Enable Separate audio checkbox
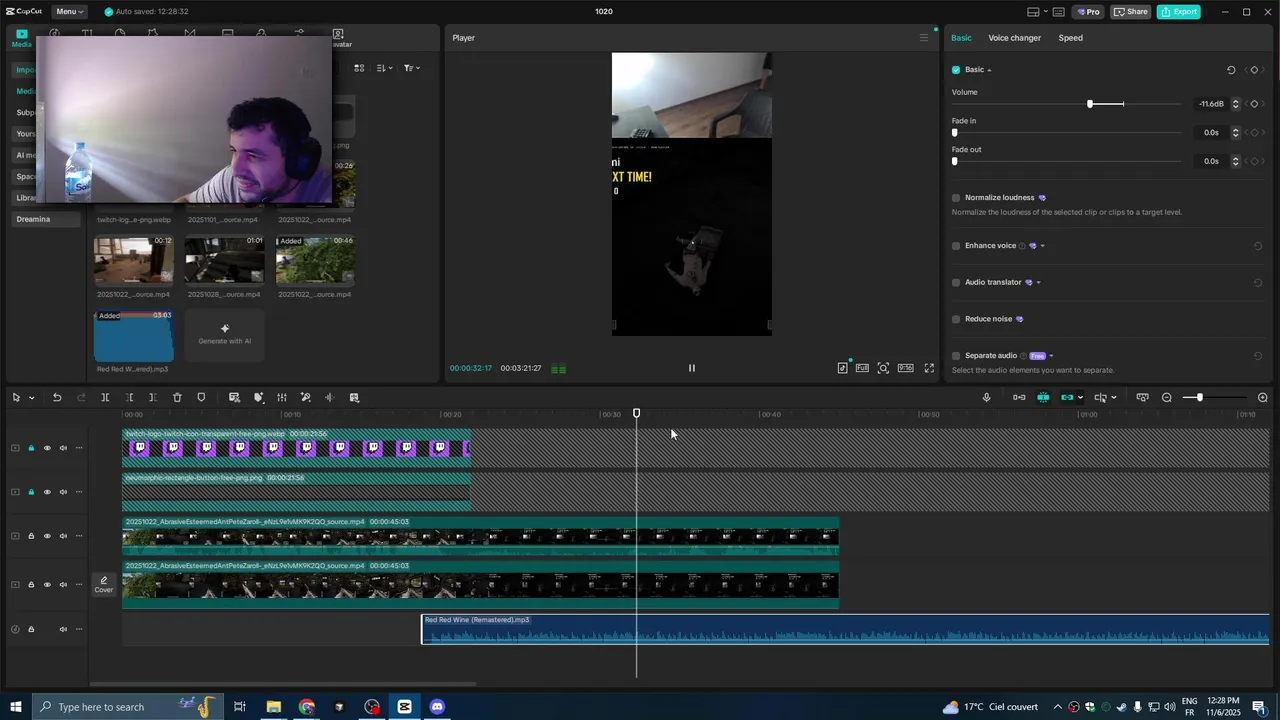1280x720 pixels. pos(956,356)
